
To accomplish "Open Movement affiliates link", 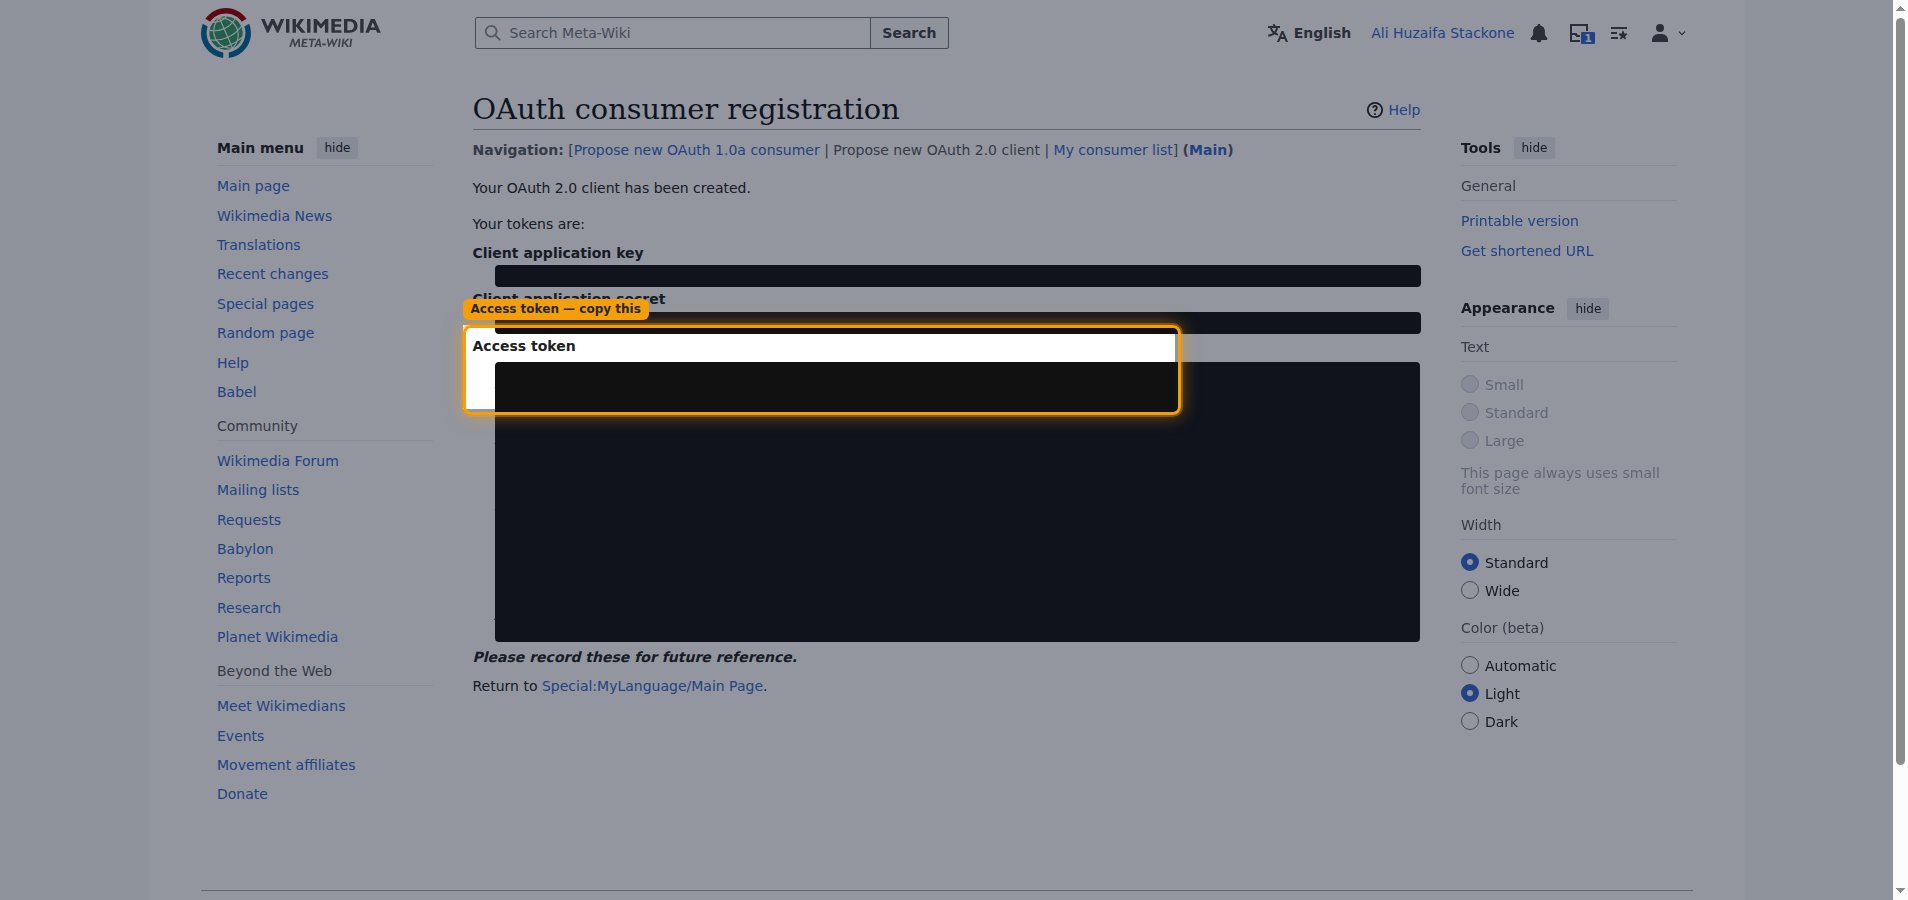I will click(x=286, y=765).
